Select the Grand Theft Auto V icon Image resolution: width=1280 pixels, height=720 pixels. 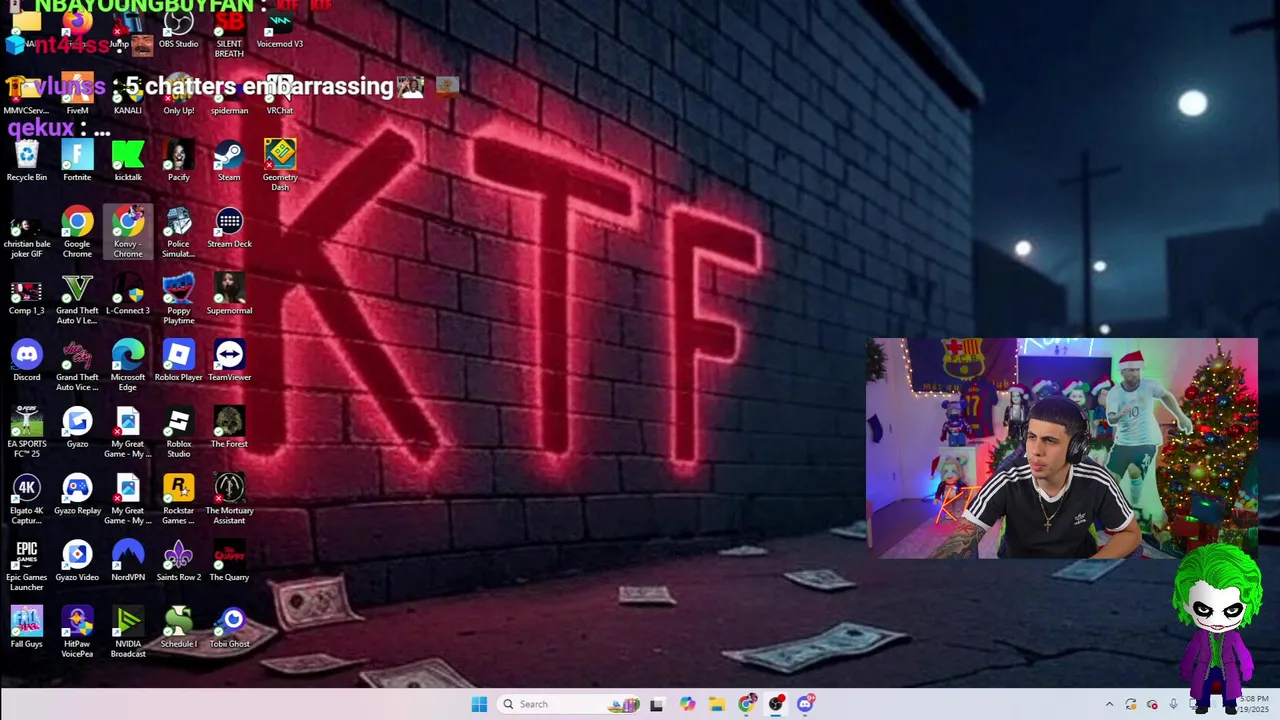pos(77,300)
